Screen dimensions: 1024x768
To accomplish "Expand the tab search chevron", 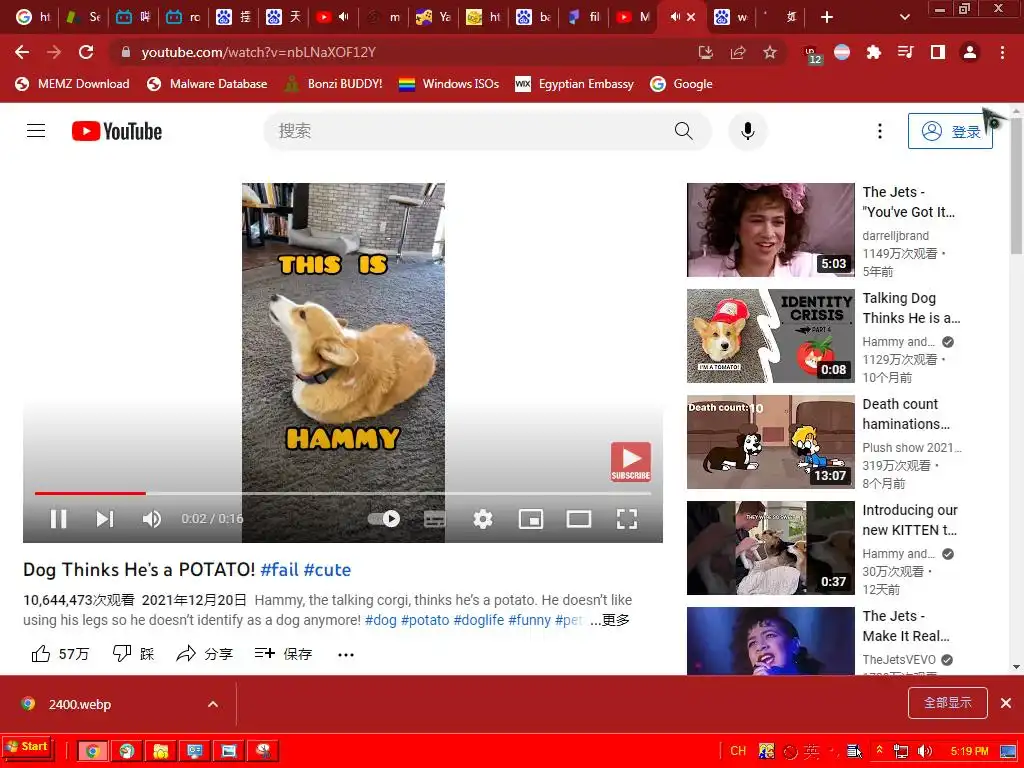I will coord(904,17).
